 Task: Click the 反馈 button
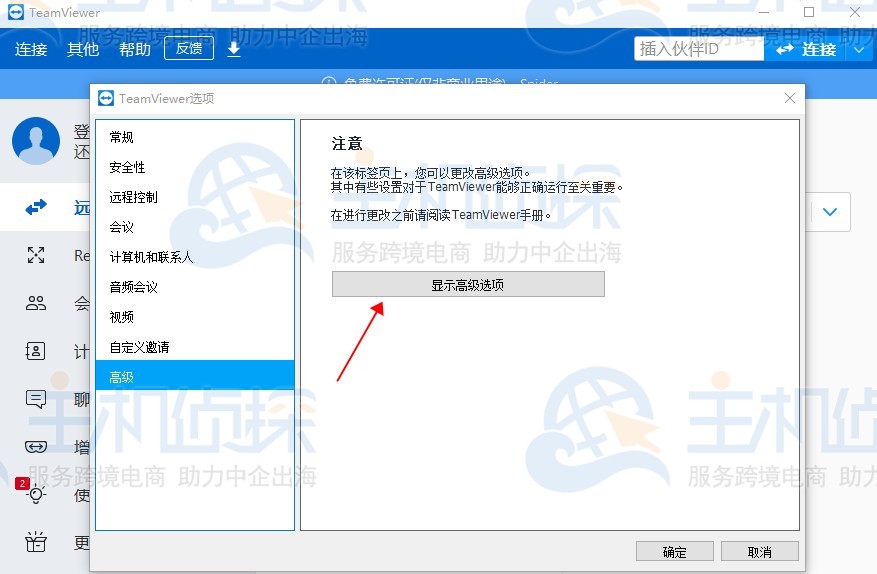(x=189, y=49)
